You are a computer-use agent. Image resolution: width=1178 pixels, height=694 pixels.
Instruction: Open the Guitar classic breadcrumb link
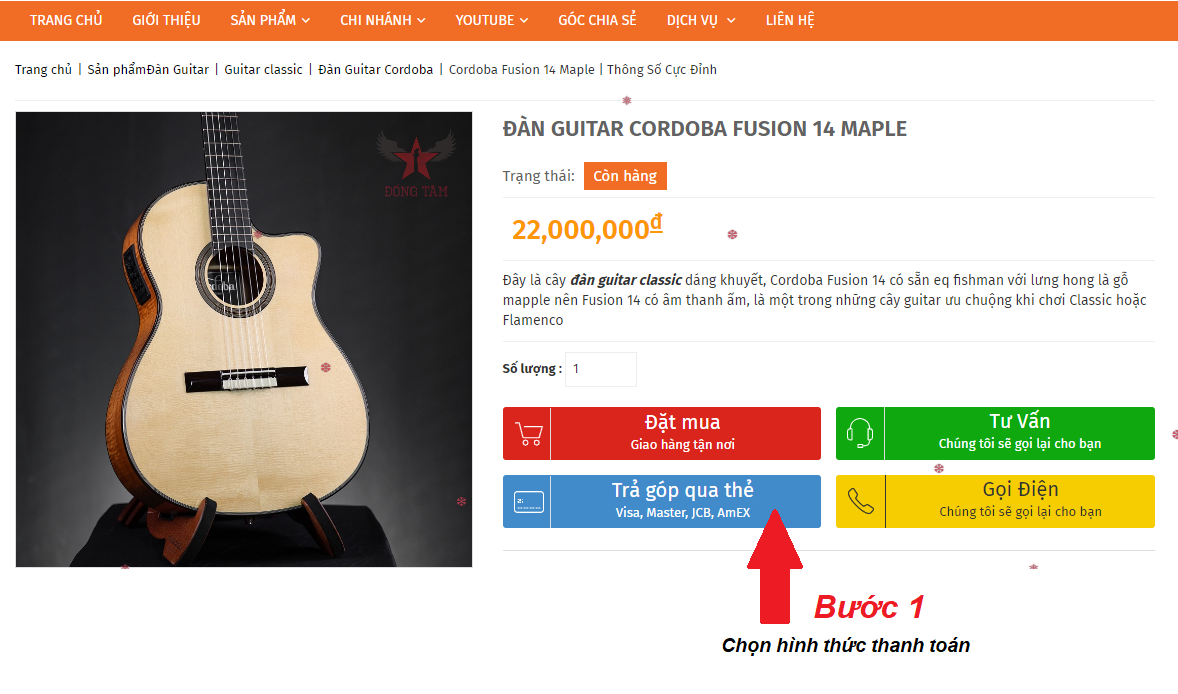click(263, 70)
